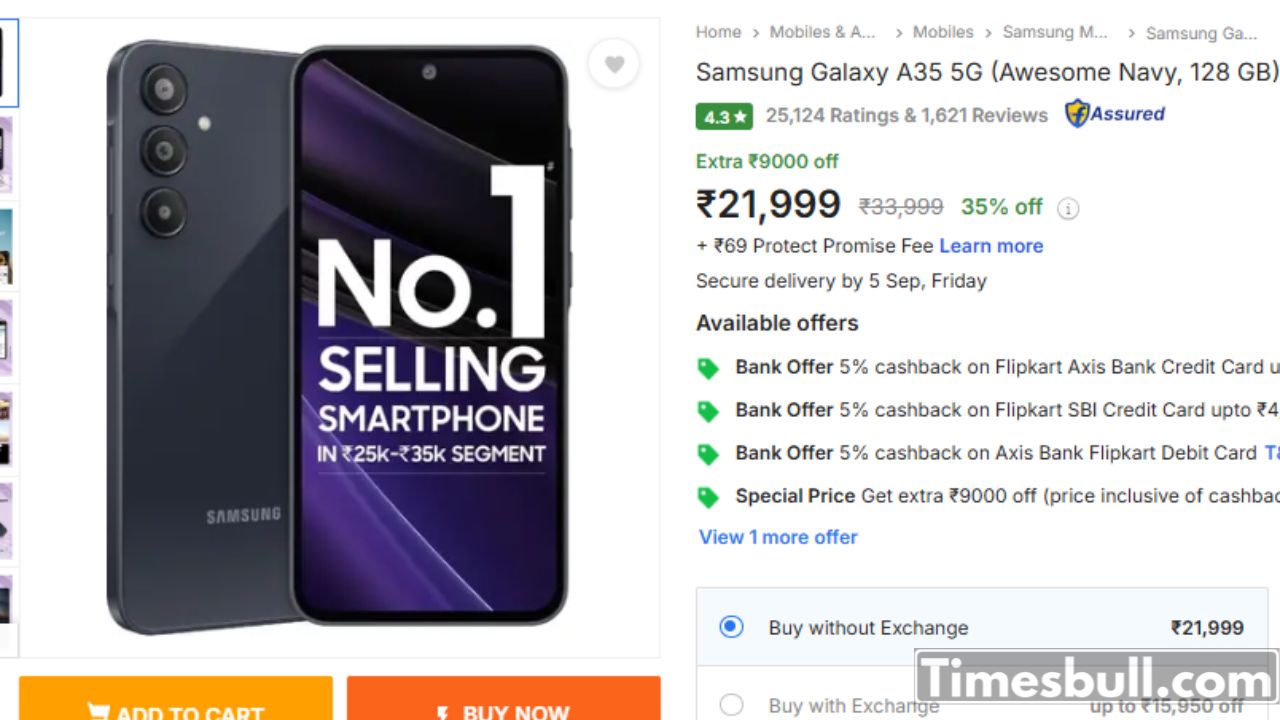The height and width of the screenshot is (720, 1280).
Task: Select the first product thumbnail image
Action: pyautogui.click(x=7, y=62)
